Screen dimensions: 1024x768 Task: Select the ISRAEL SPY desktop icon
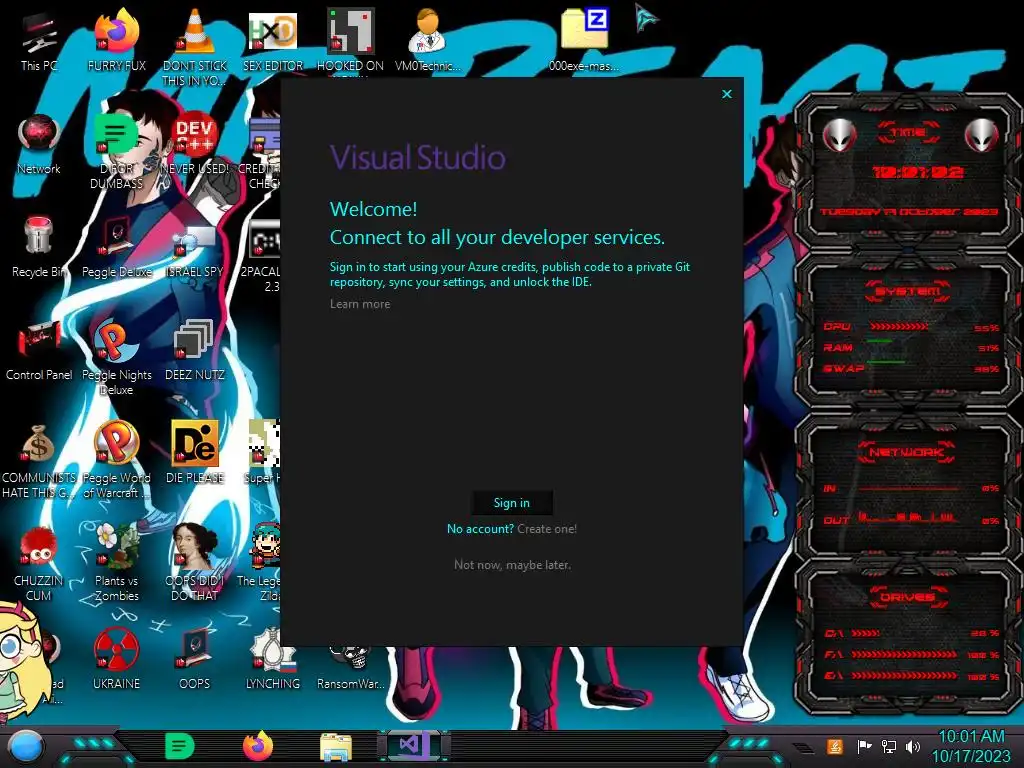point(195,251)
